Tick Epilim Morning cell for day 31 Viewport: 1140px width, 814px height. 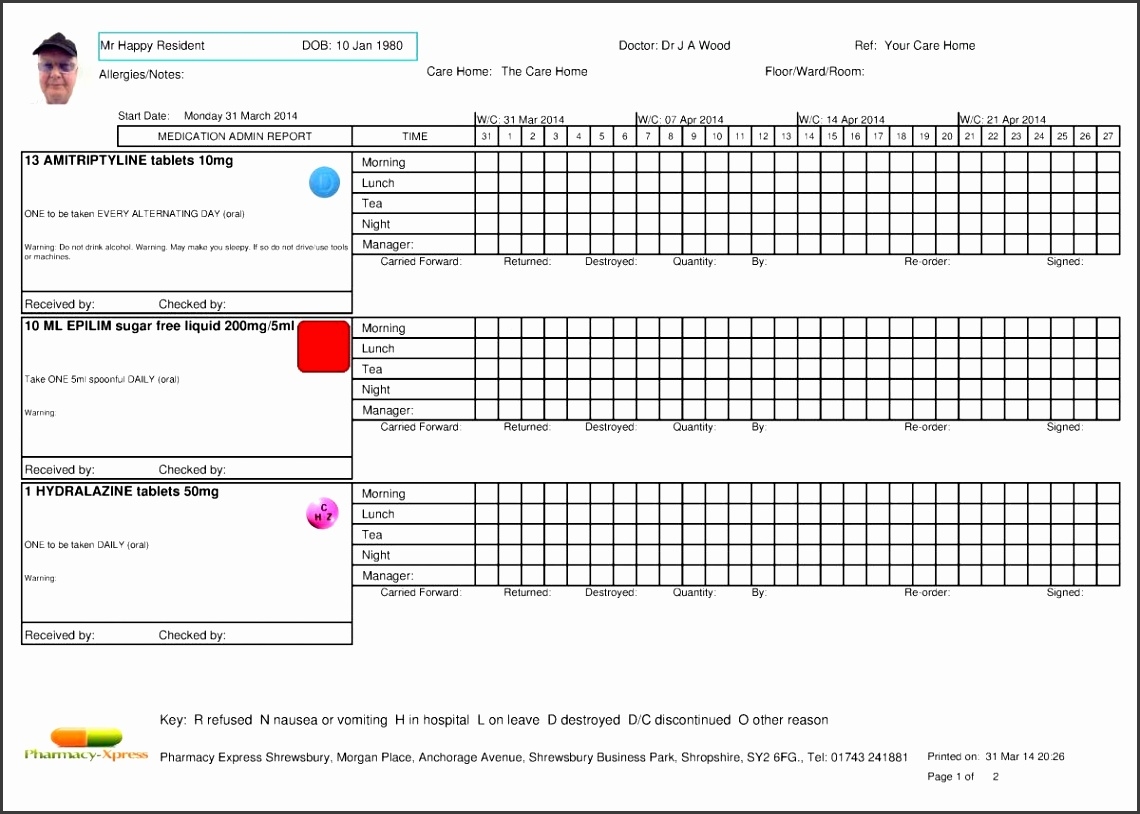486,328
